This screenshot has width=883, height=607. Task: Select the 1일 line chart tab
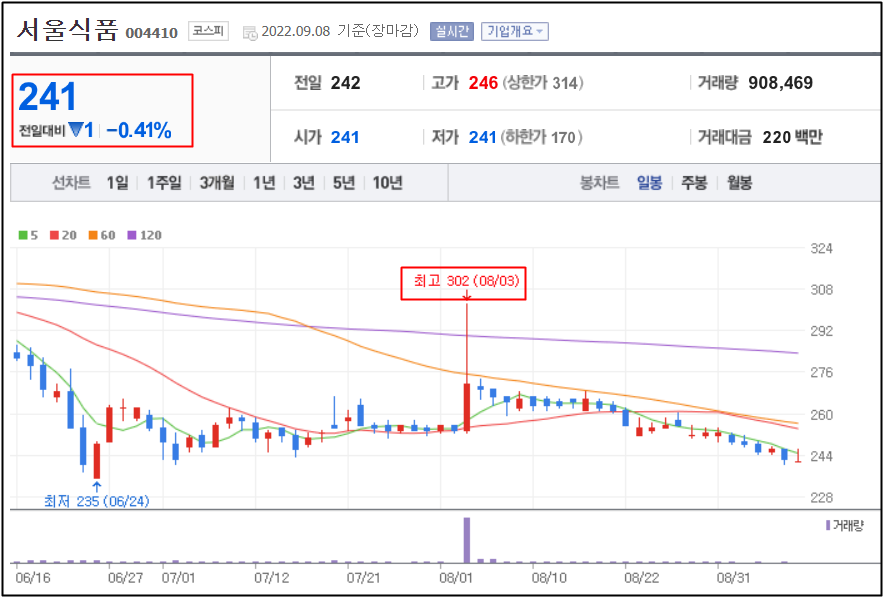pyautogui.click(x=117, y=182)
